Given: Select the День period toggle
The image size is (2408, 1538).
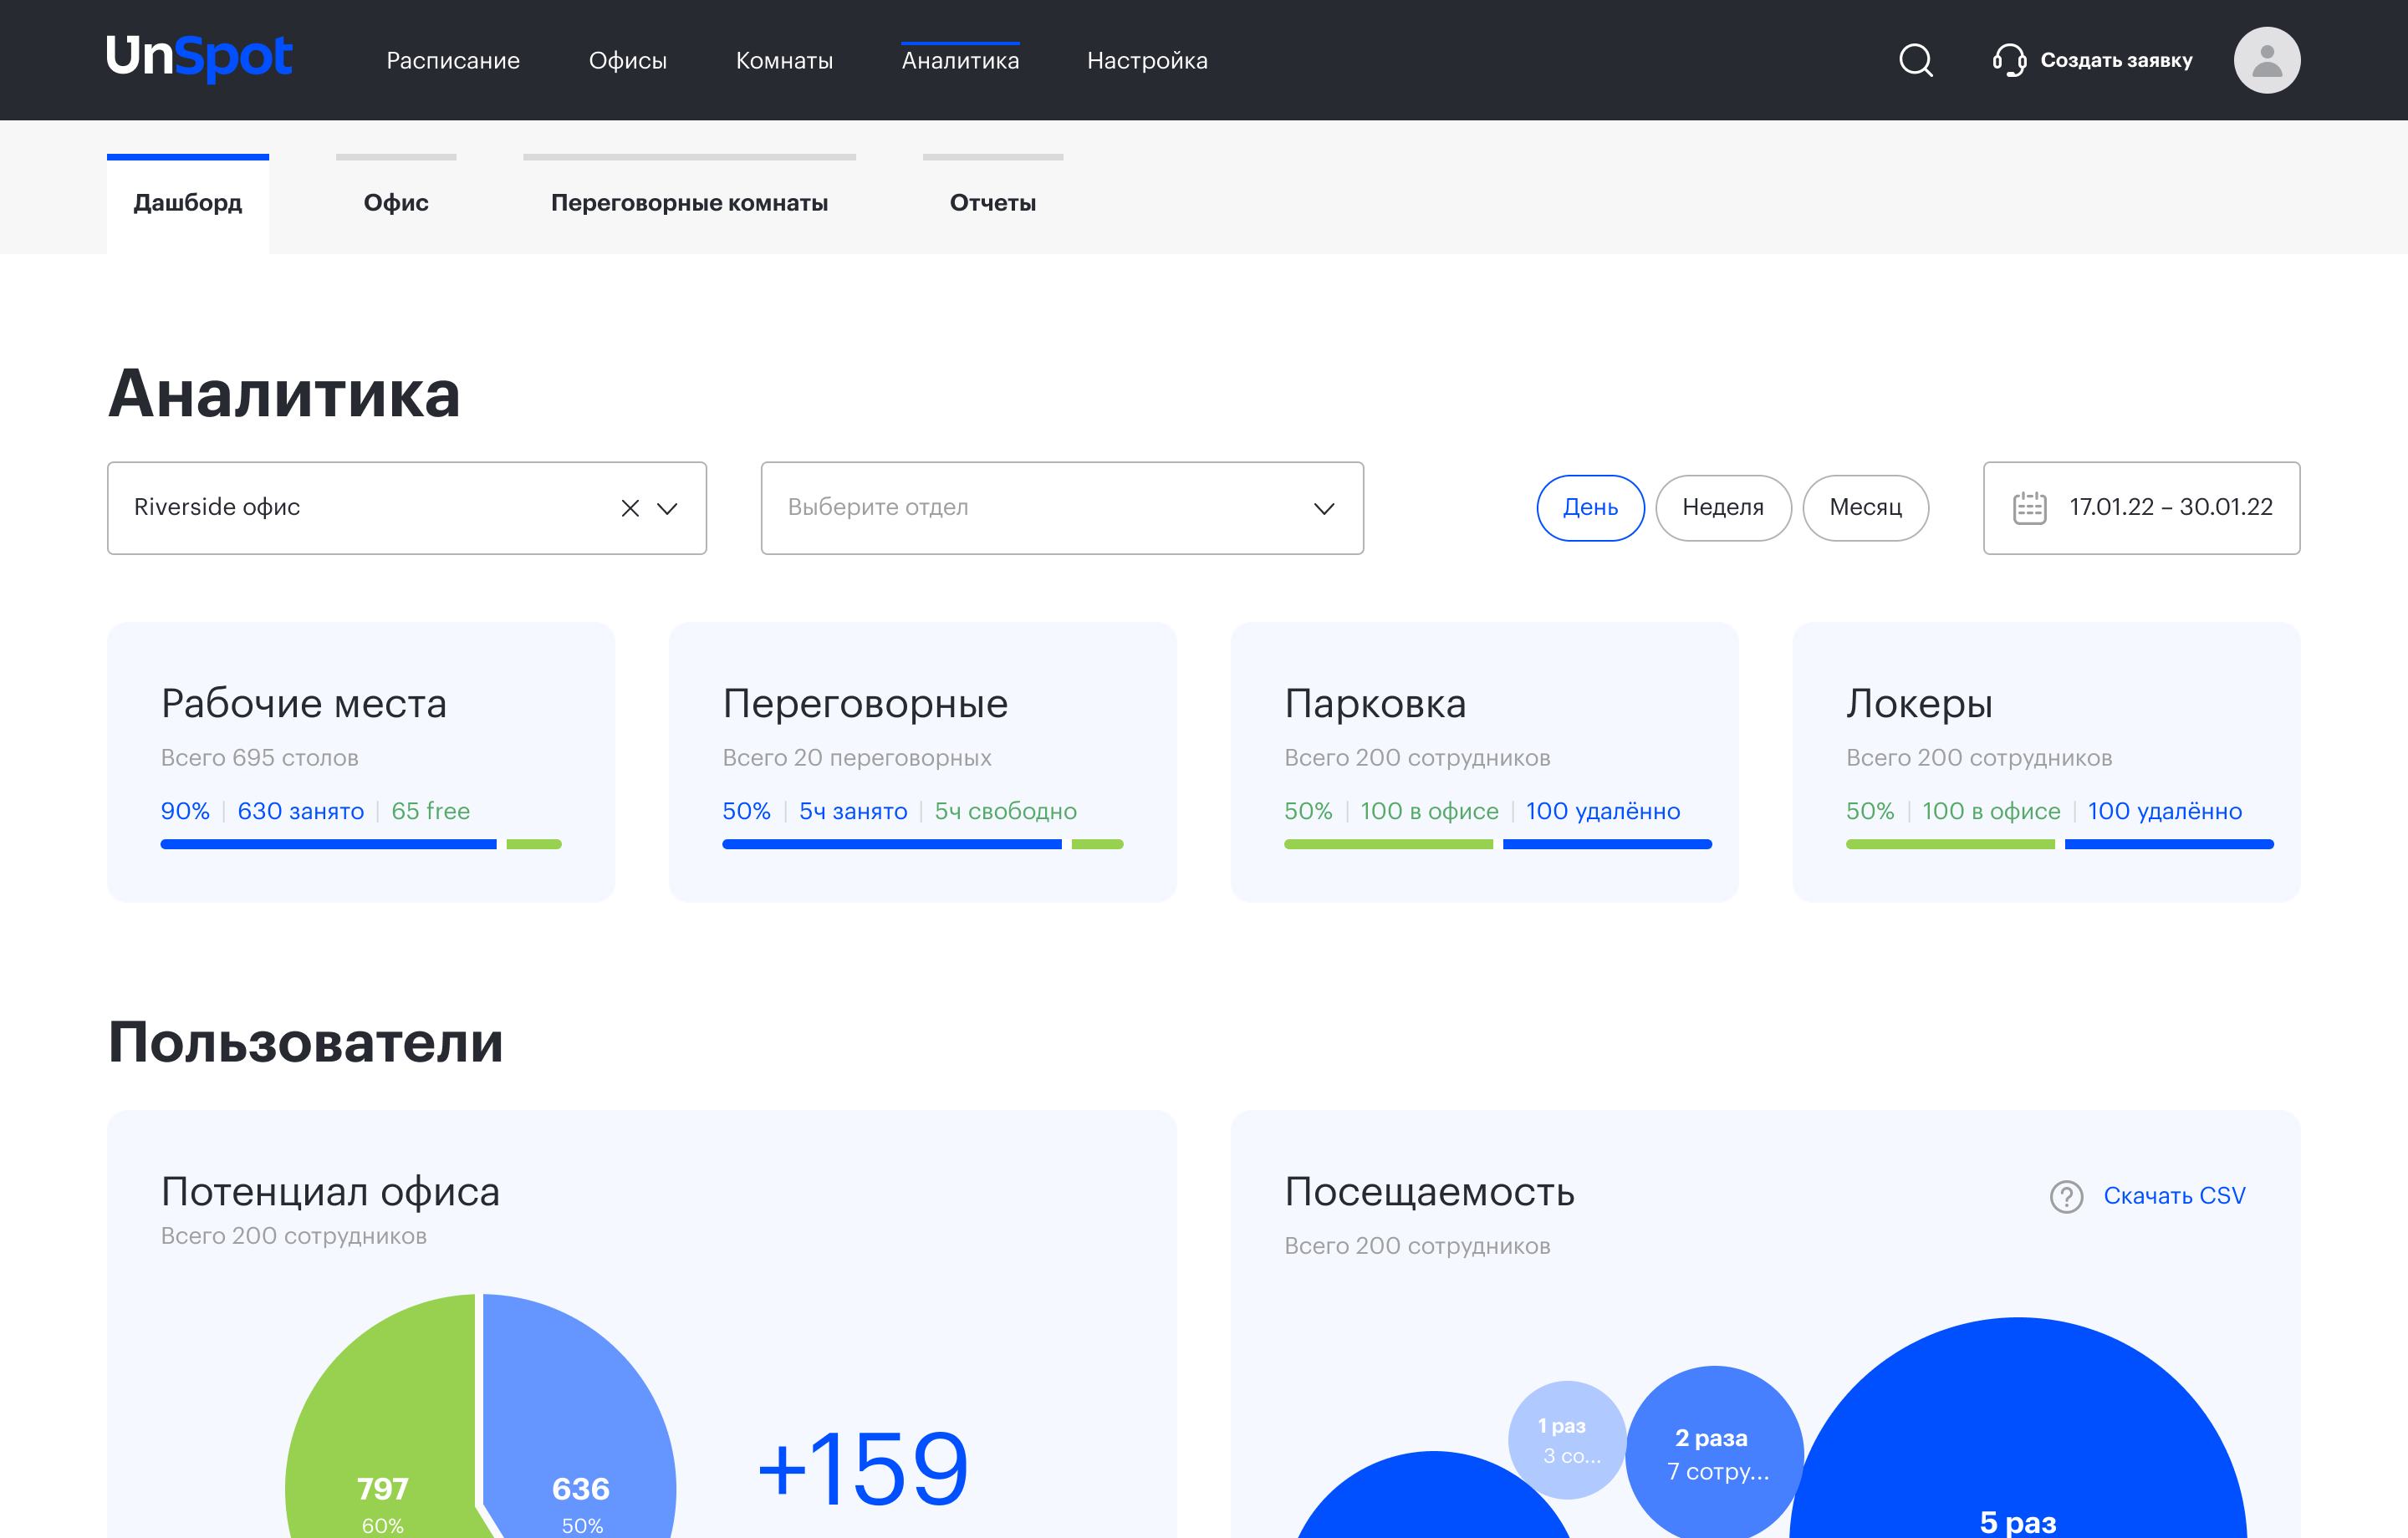Looking at the screenshot, I should 1590,508.
